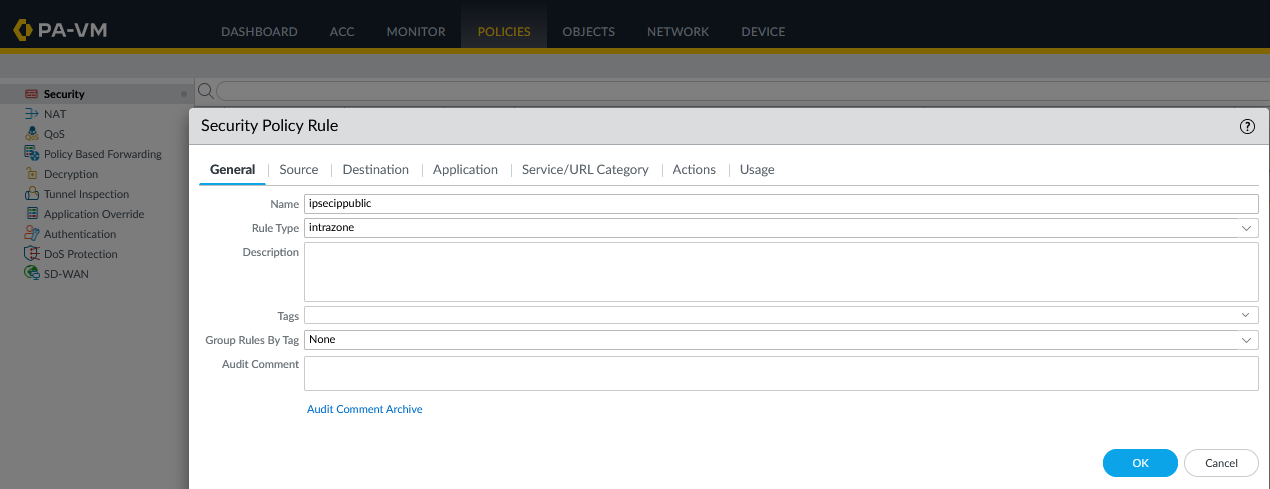Click the Decryption lock icon
The image size is (1270, 489).
[x=31, y=174]
